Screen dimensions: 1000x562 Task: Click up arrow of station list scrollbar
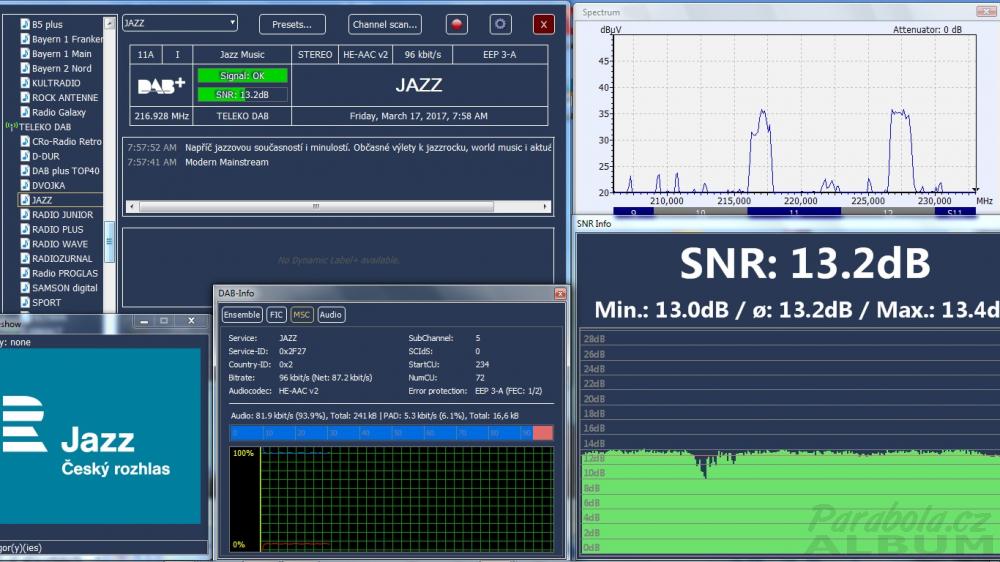[x=110, y=24]
